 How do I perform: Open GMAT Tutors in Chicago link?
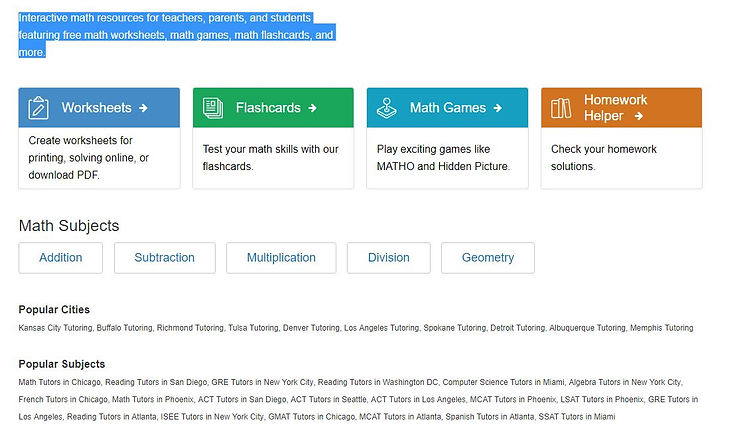coord(312,417)
